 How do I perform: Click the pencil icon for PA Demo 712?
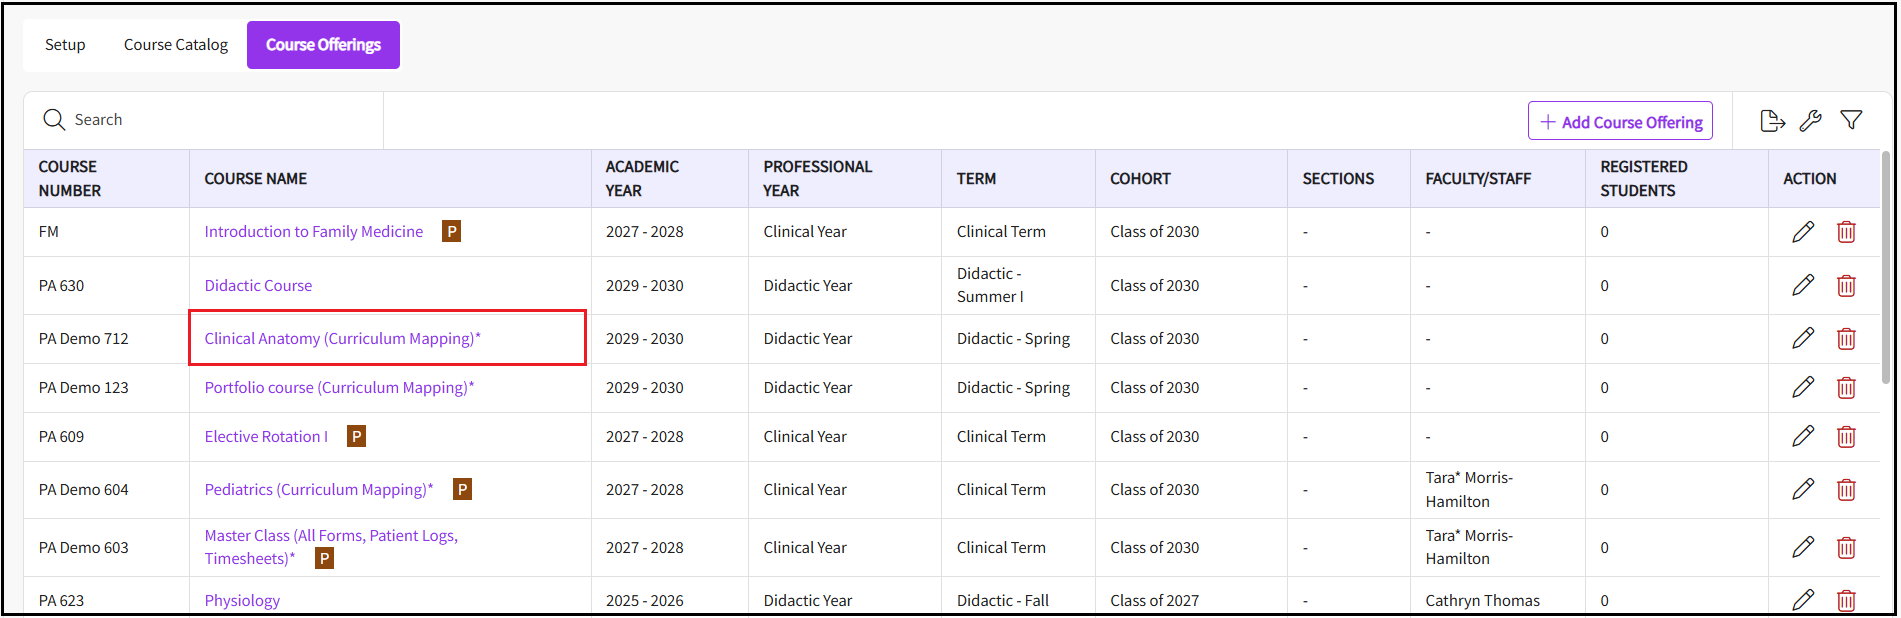(x=1803, y=339)
